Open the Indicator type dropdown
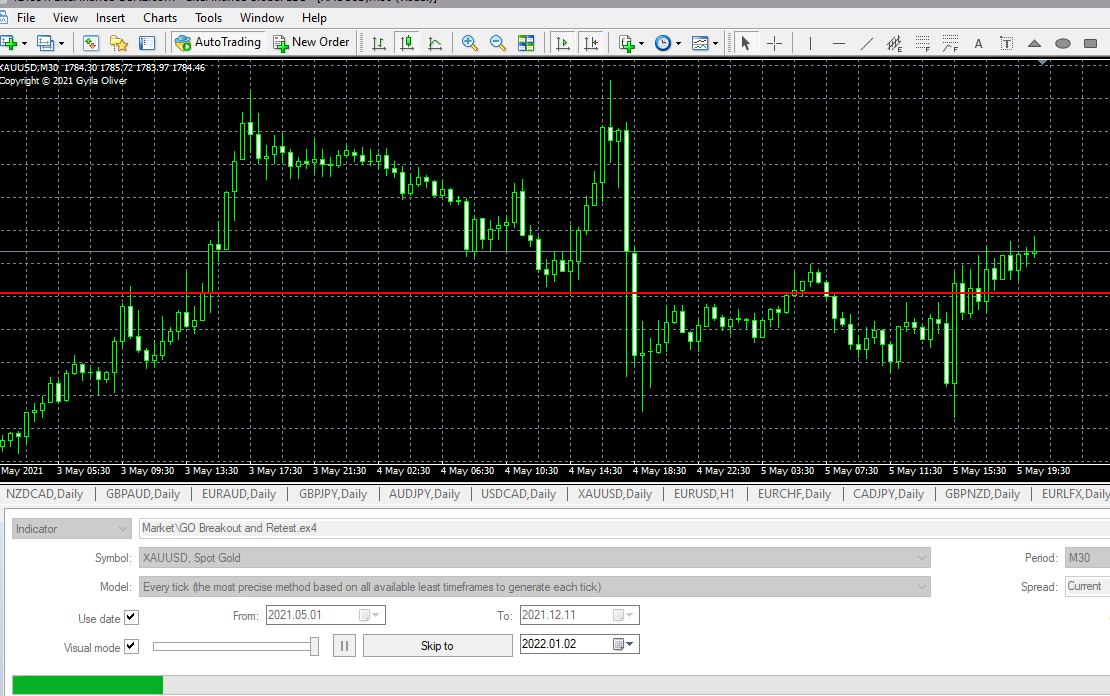 click(x=71, y=528)
